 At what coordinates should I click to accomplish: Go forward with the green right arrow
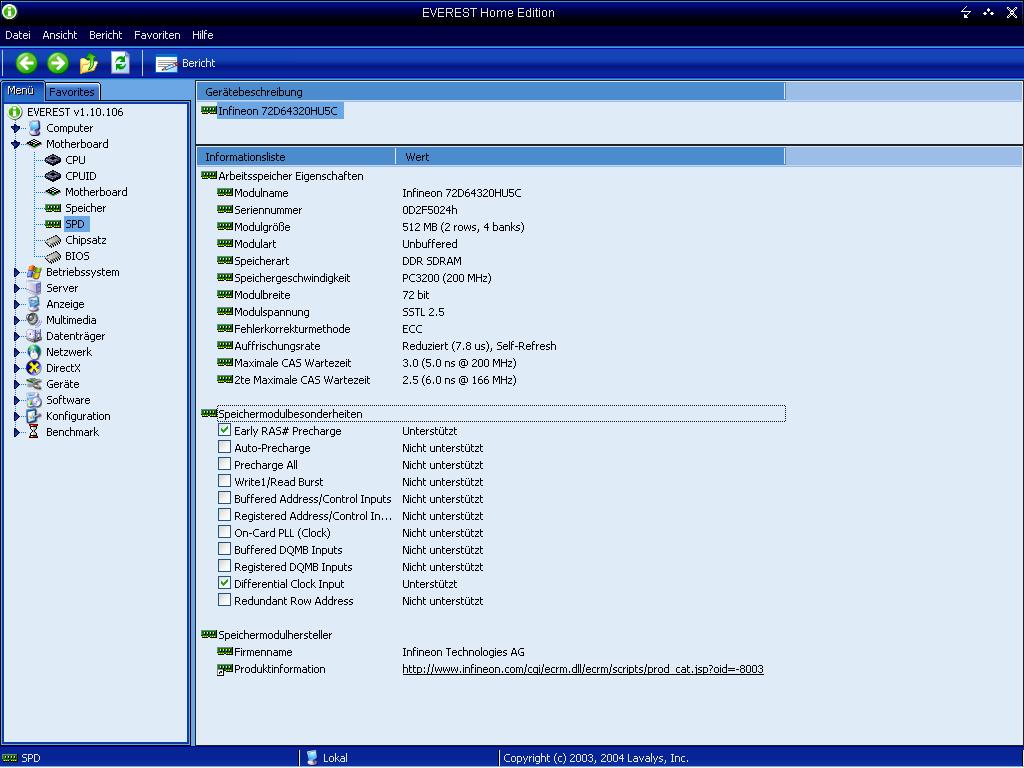pos(57,63)
